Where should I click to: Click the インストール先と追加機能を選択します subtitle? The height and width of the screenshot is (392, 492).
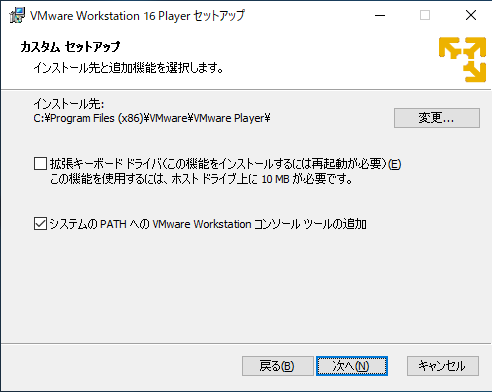(128, 68)
